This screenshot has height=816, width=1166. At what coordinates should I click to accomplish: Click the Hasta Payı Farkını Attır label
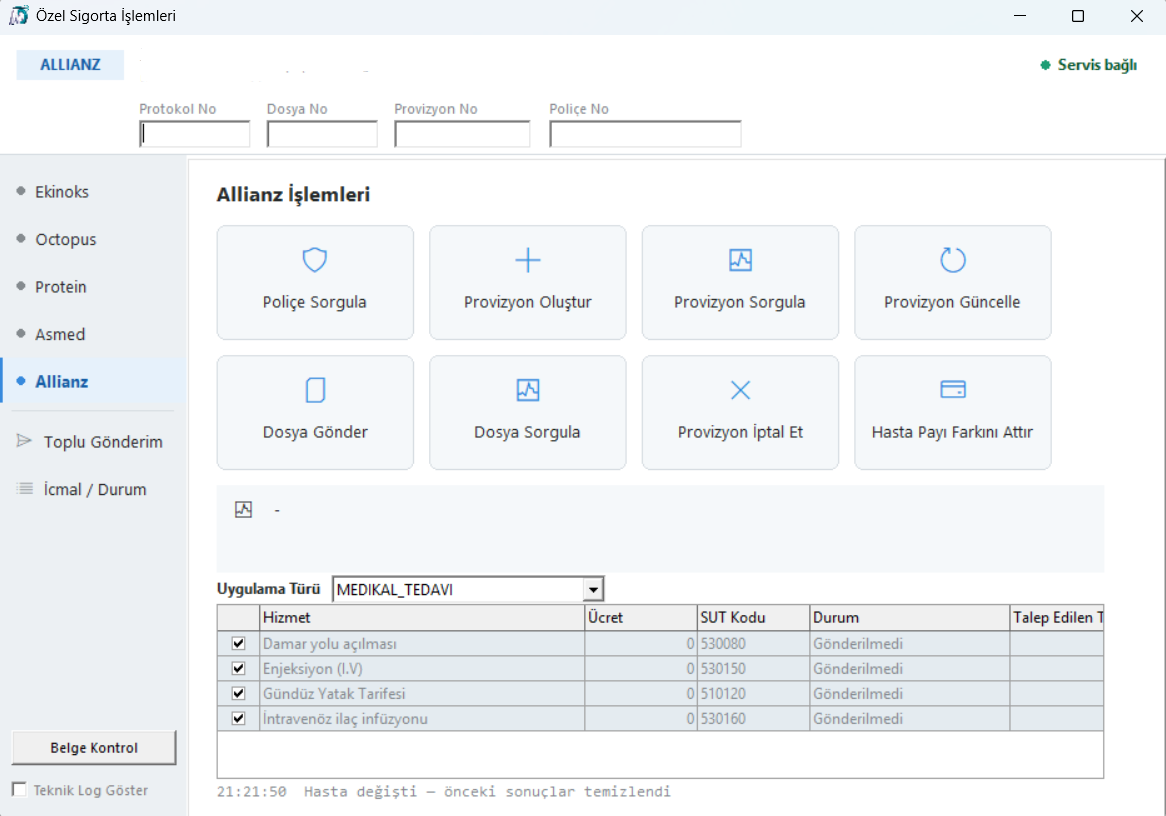pyautogui.click(x=952, y=432)
